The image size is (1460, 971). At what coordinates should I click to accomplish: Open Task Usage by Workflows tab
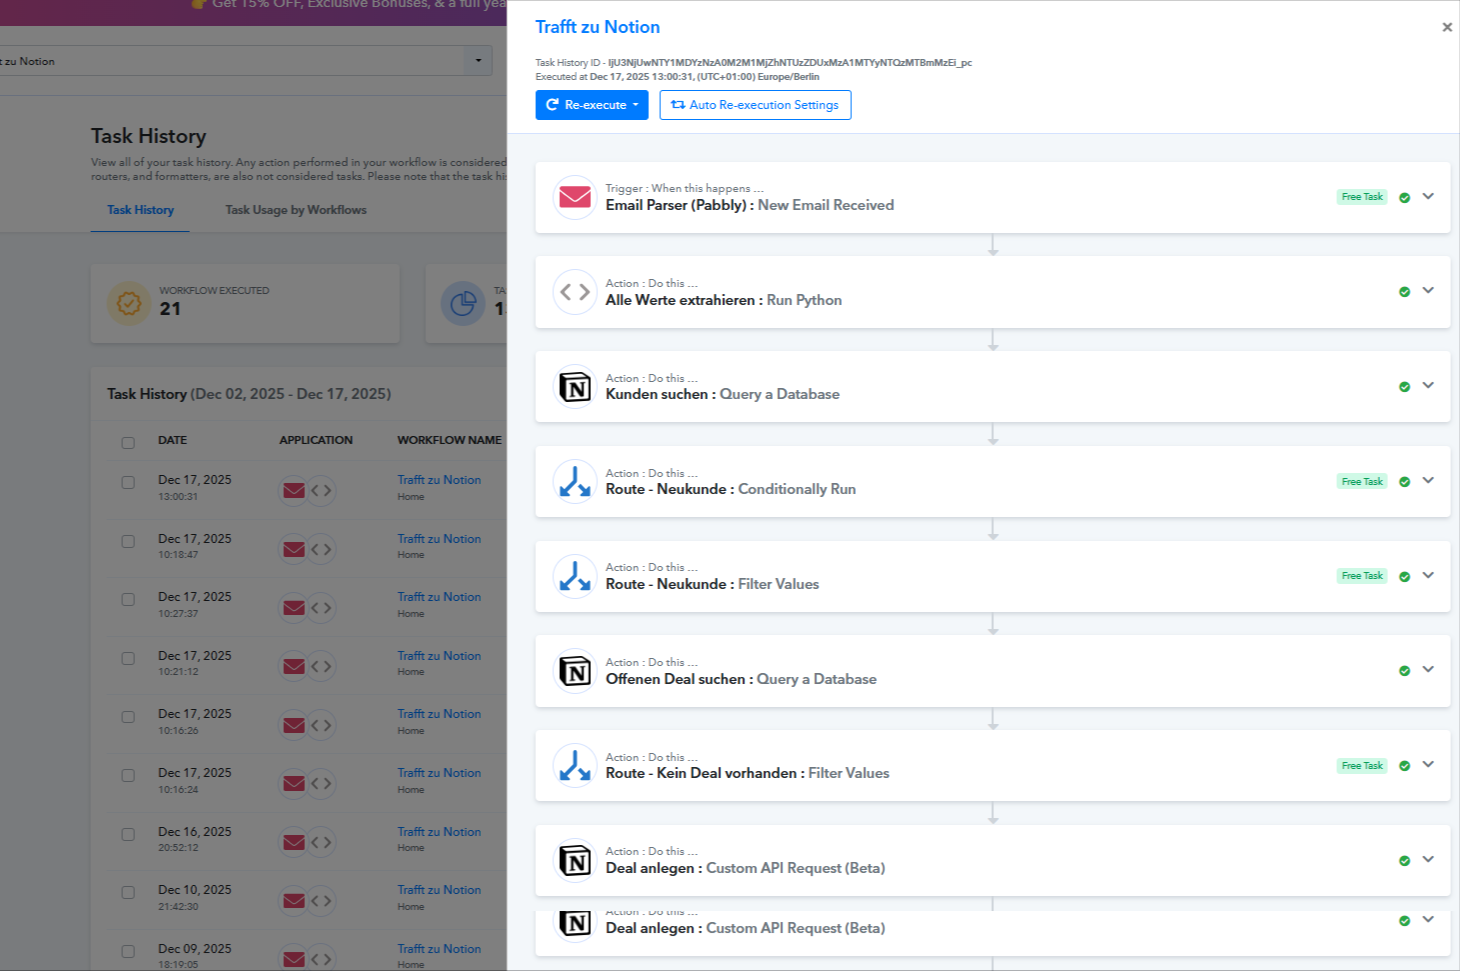click(296, 210)
